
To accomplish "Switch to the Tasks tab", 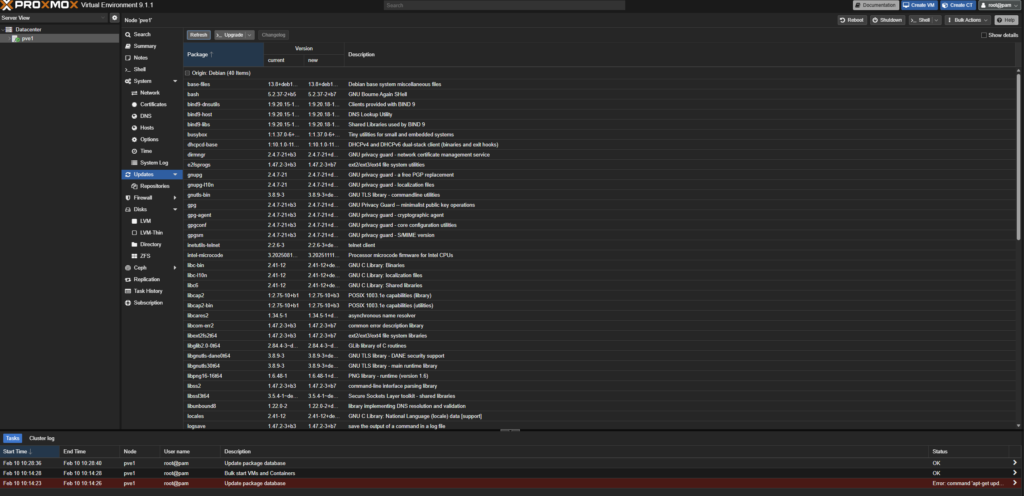I will [12, 439].
